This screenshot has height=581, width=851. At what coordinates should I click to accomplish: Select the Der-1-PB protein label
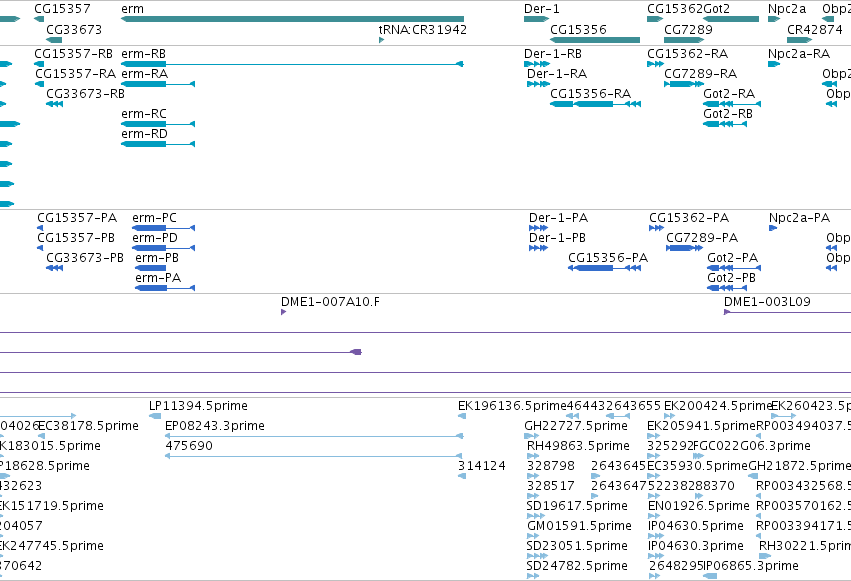[557, 238]
